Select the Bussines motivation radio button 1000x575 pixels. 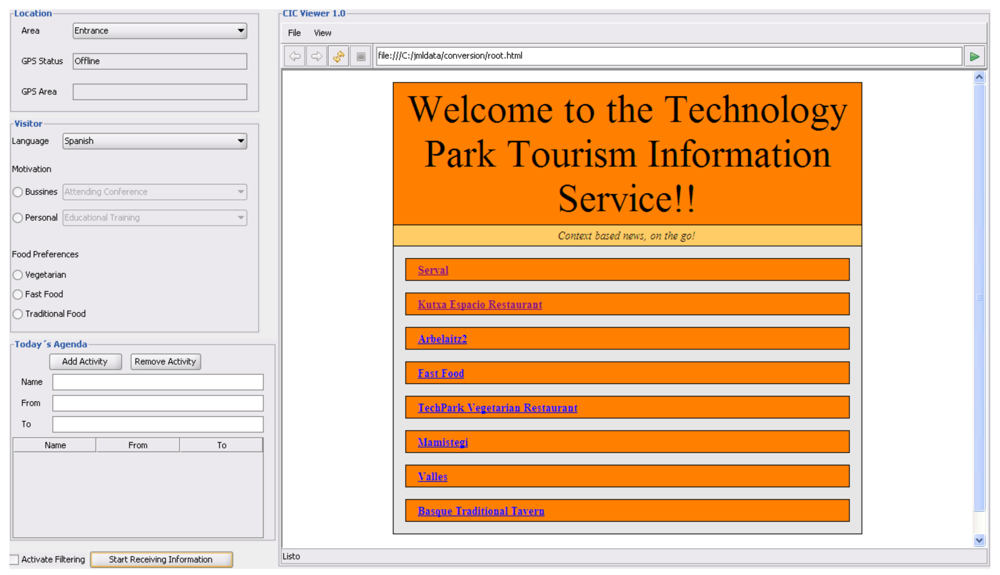coord(18,192)
